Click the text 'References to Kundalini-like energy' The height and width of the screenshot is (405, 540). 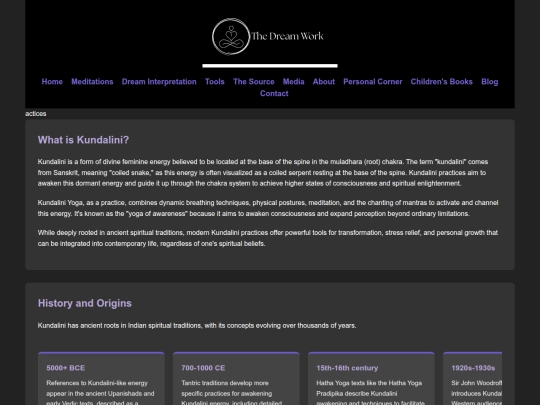(97, 383)
